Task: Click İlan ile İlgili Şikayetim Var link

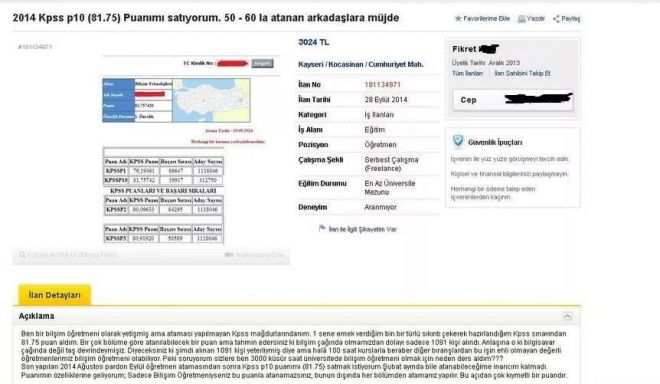Action: [x=362, y=229]
